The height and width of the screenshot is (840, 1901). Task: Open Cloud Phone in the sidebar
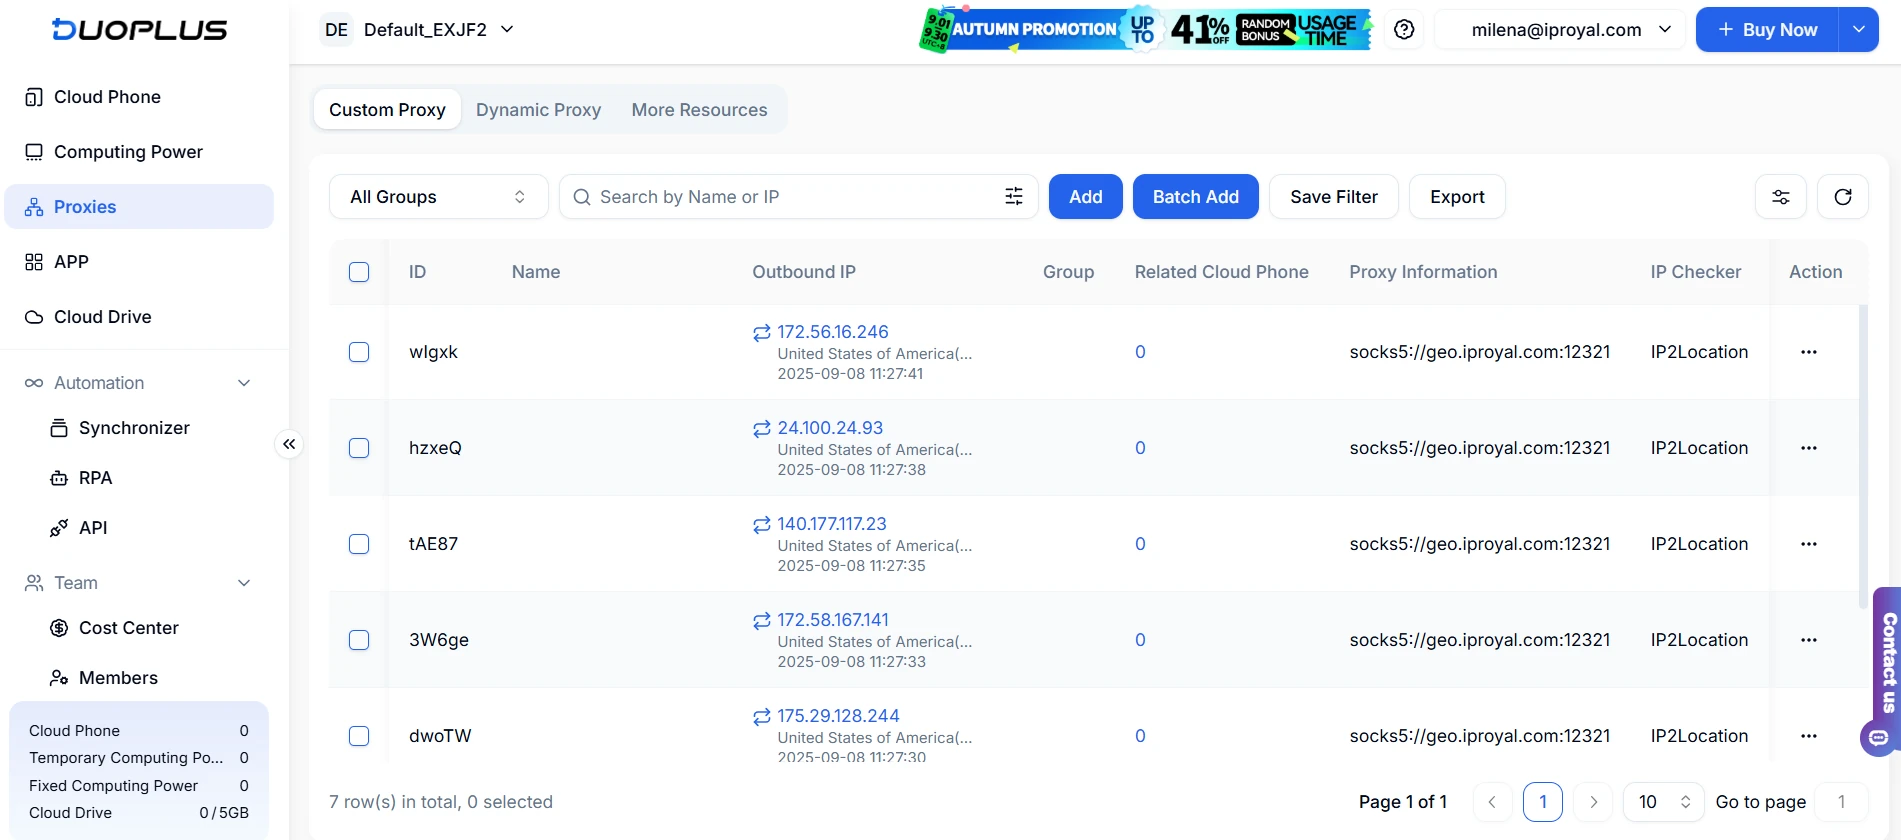pyautogui.click(x=107, y=97)
